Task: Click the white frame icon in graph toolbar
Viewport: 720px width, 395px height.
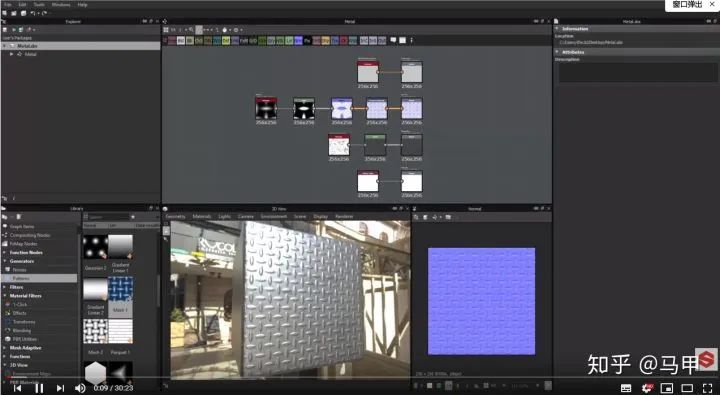Action: (403, 40)
